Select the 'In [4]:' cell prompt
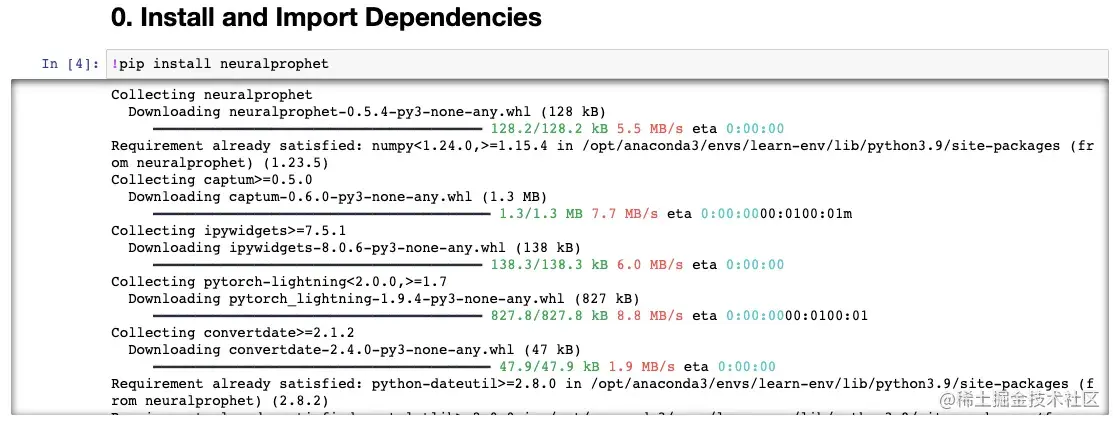Screen dimensions: 1115x425 70,64
